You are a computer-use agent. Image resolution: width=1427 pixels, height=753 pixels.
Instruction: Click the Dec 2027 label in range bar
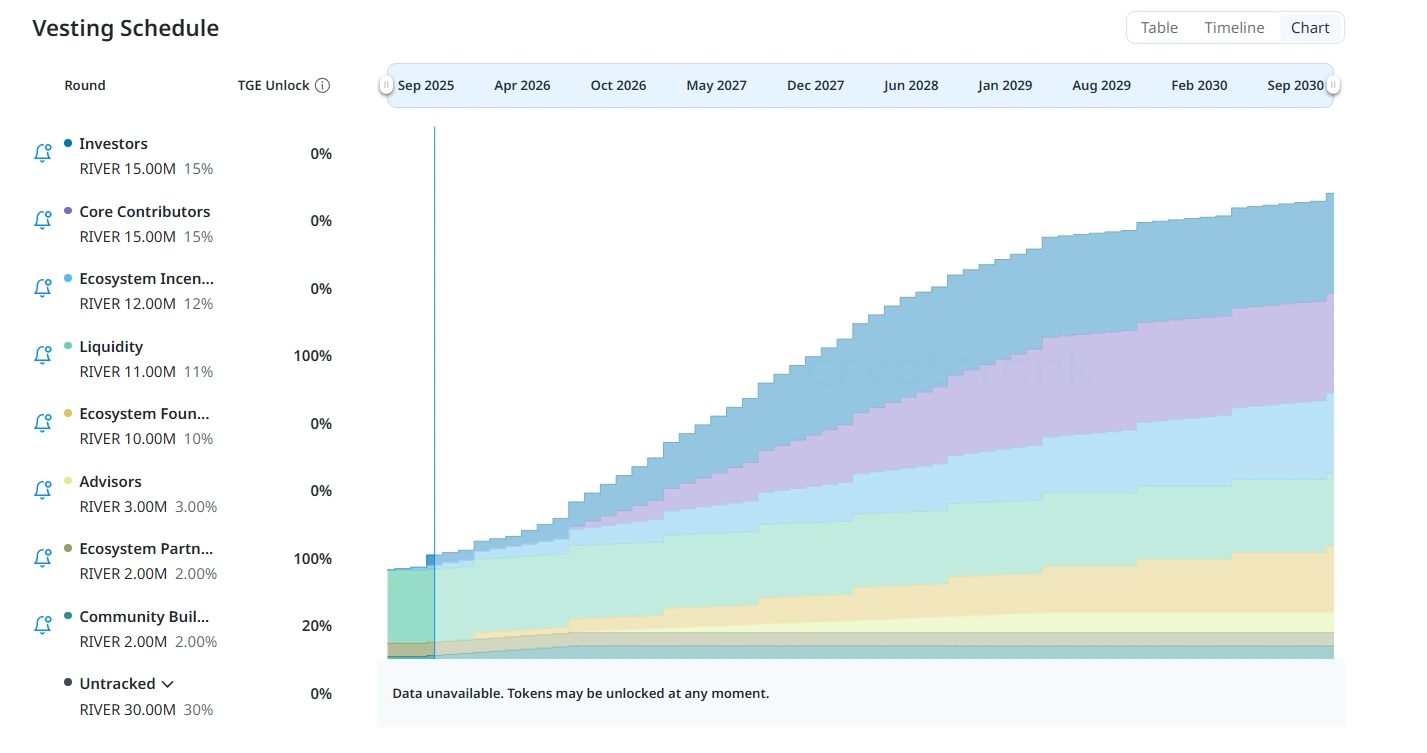coord(815,86)
